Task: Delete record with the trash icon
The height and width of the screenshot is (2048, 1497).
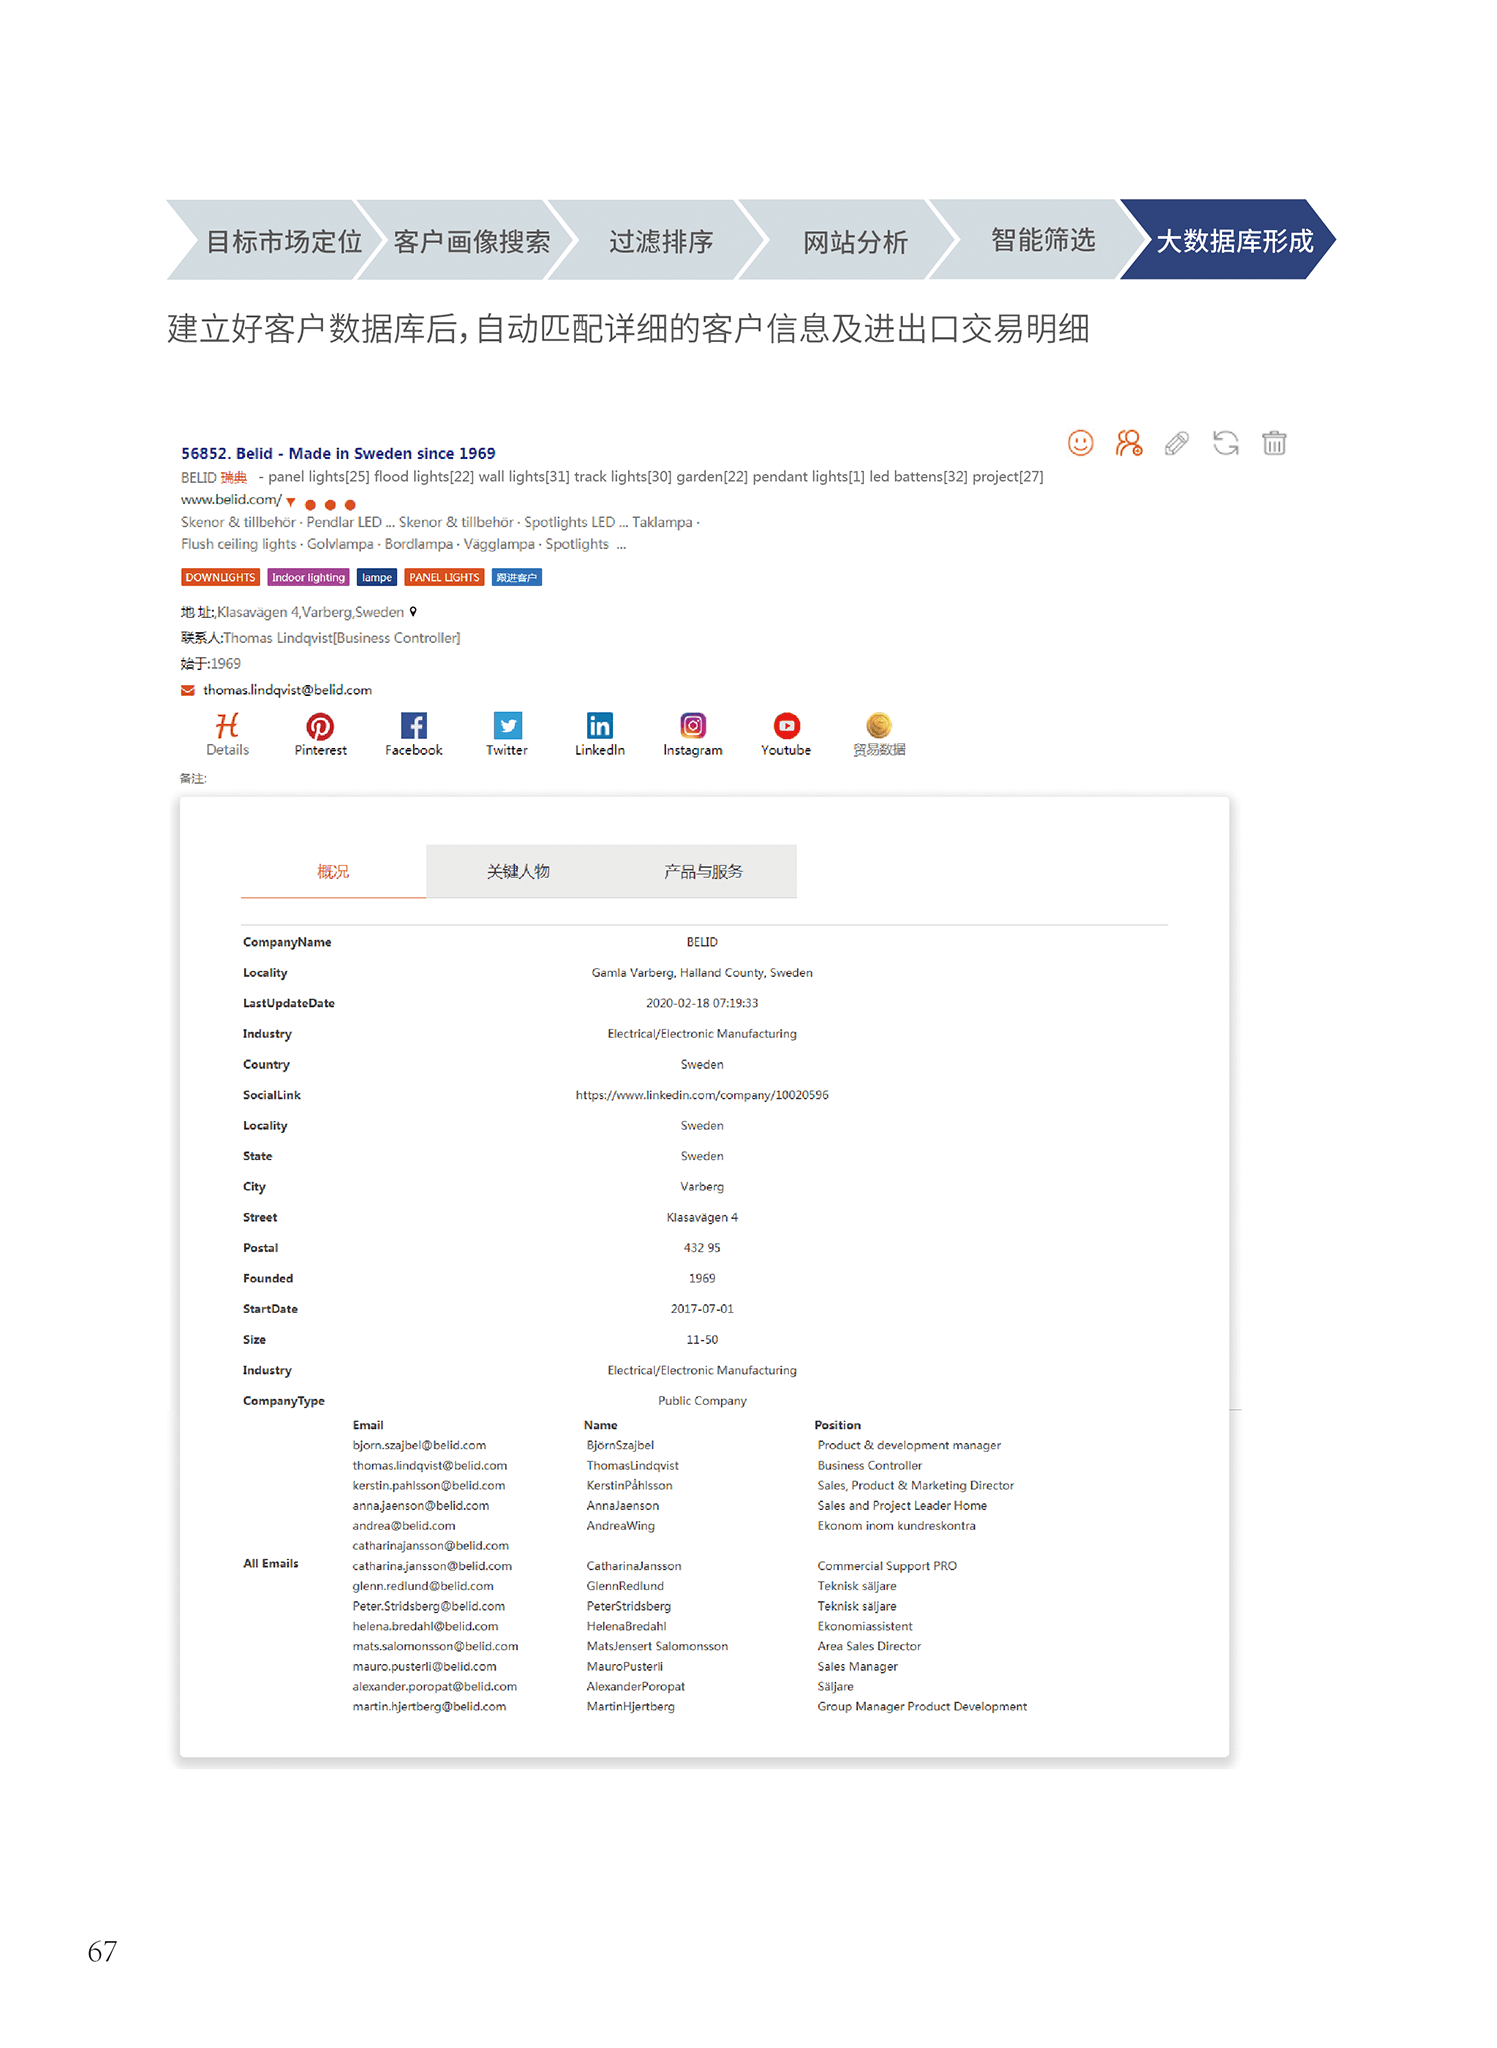Action: click(1274, 443)
